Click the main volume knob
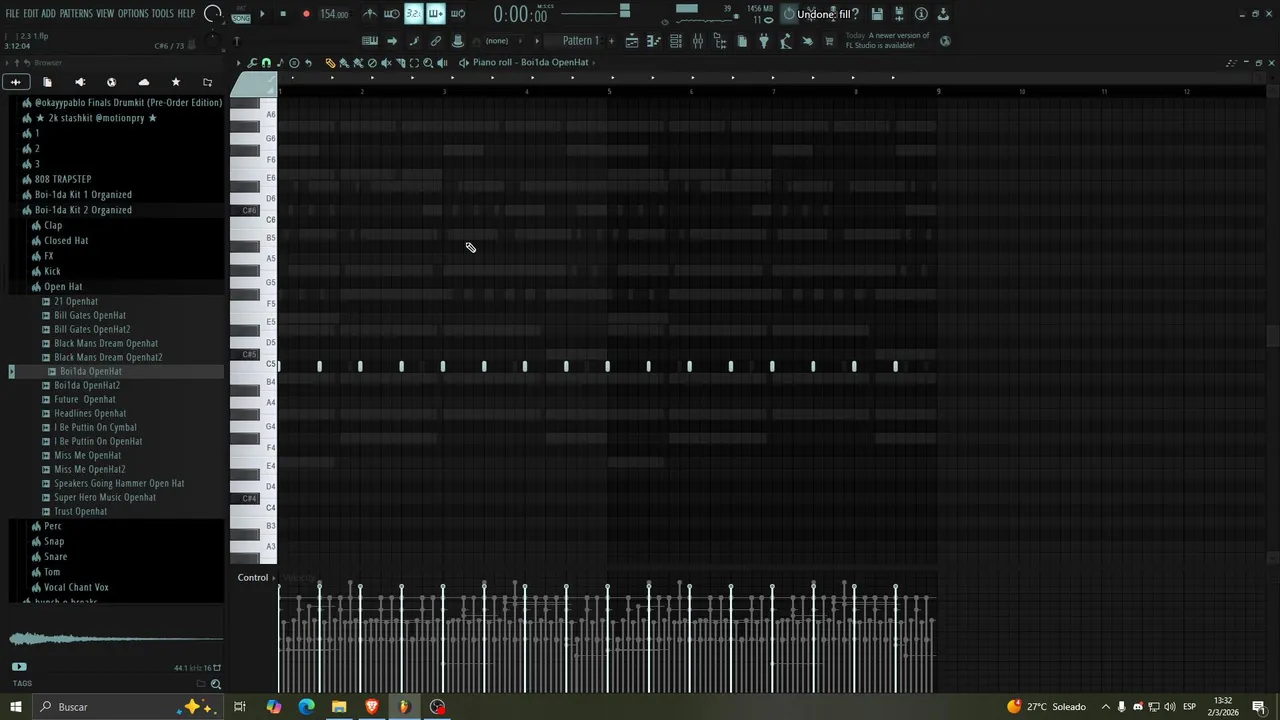 213,14
